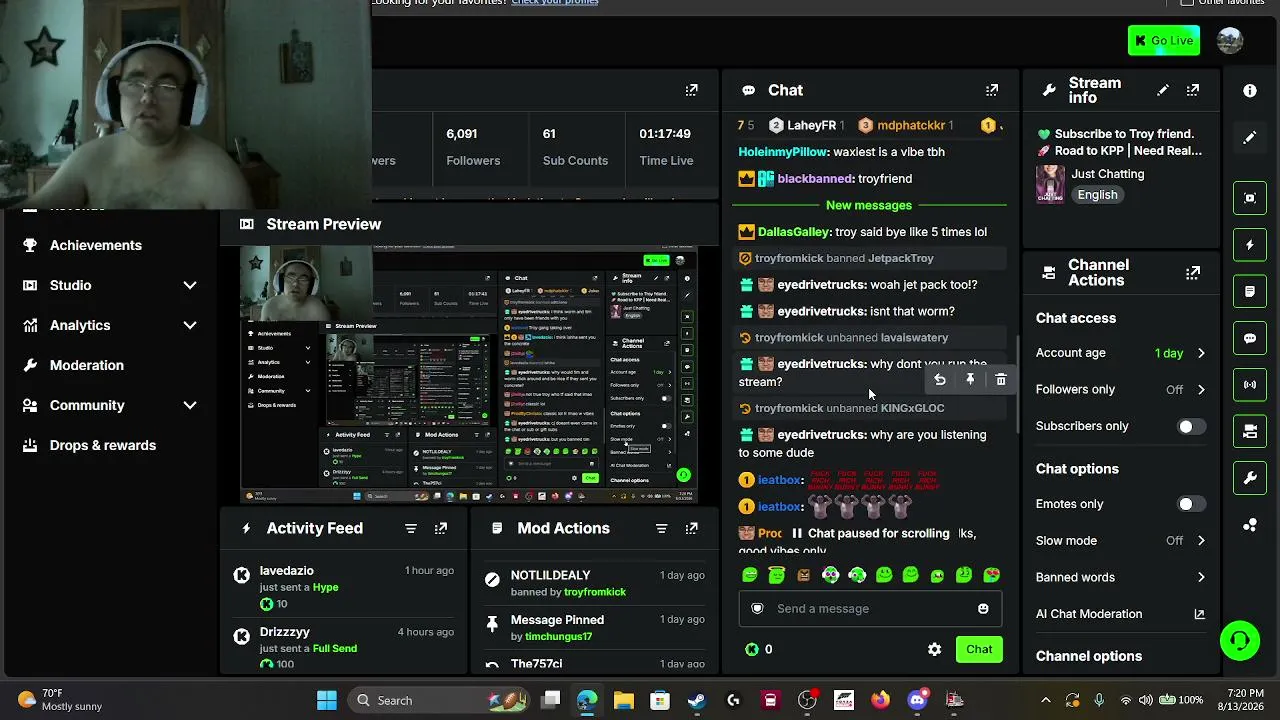Image resolution: width=1280 pixels, height=720 pixels.
Task: Click the Go Live button
Action: pyautogui.click(x=1164, y=40)
